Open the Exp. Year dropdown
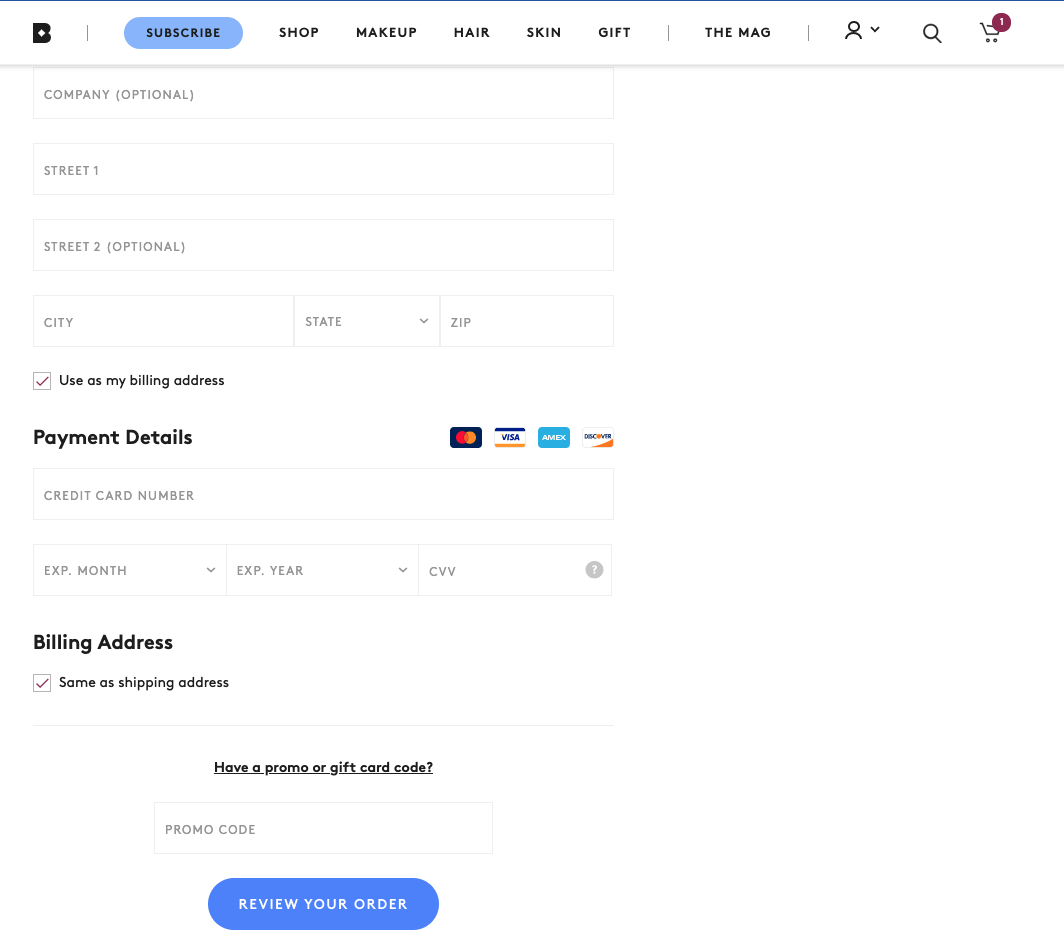The height and width of the screenshot is (950, 1064). click(322, 570)
